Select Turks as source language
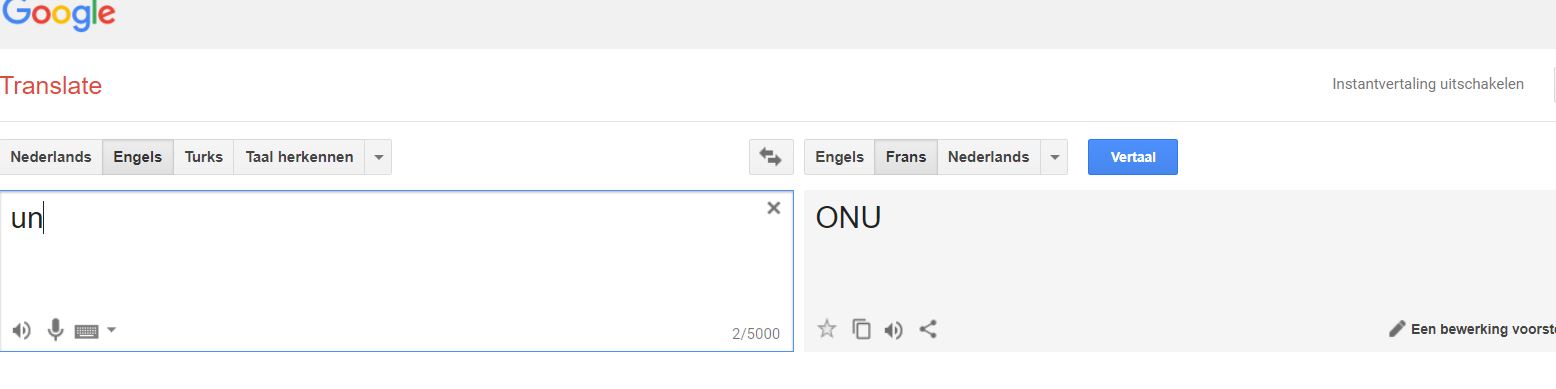 click(204, 157)
